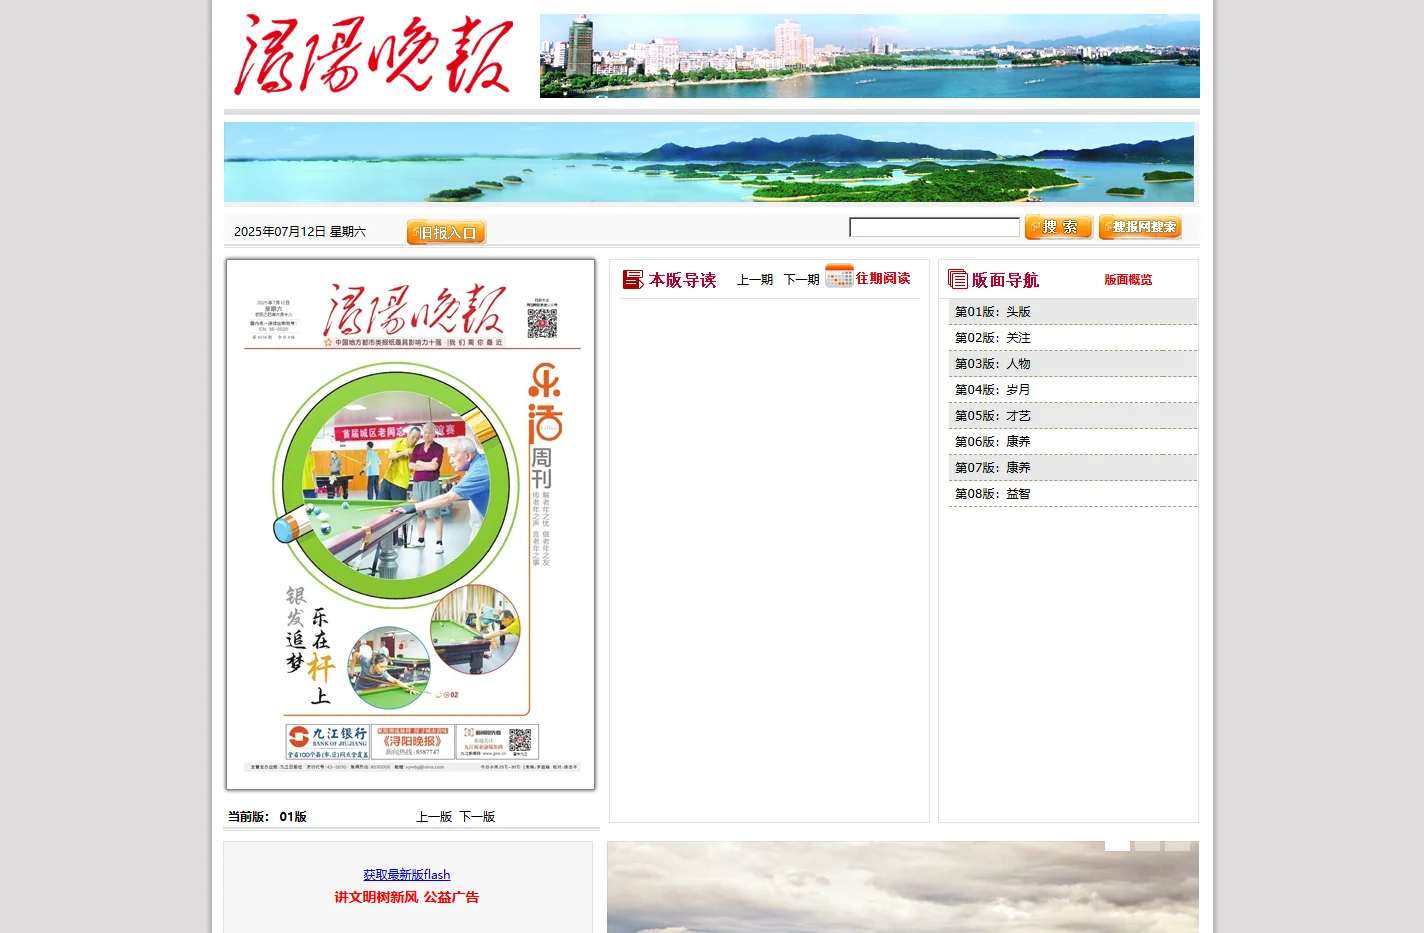Go to 上一版 previous page
1424x933 pixels.
(x=434, y=817)
